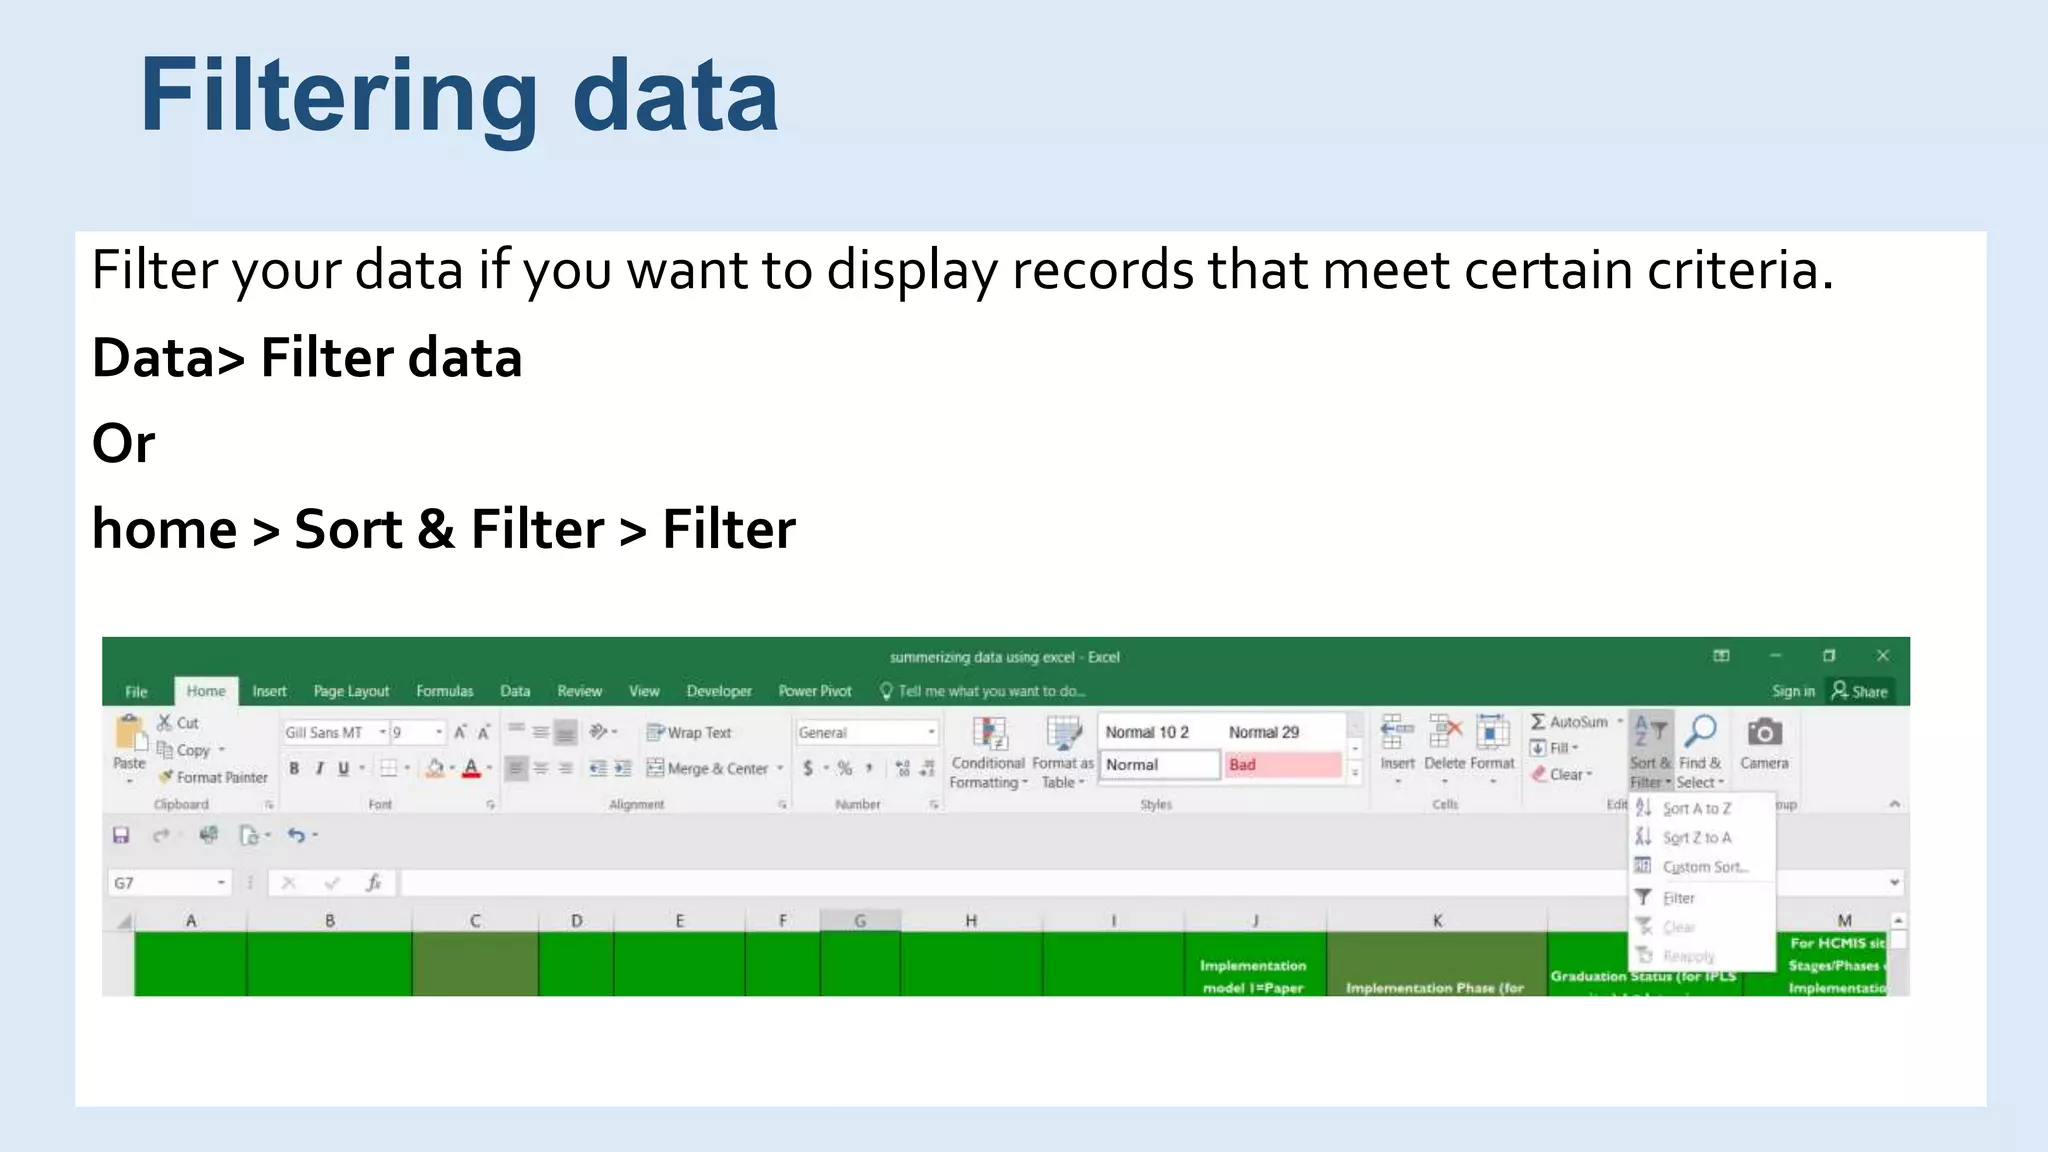Click the Camera icon in ribbon
The height and width of the screenshot is (1152, 2048).
coord(1764,734)
